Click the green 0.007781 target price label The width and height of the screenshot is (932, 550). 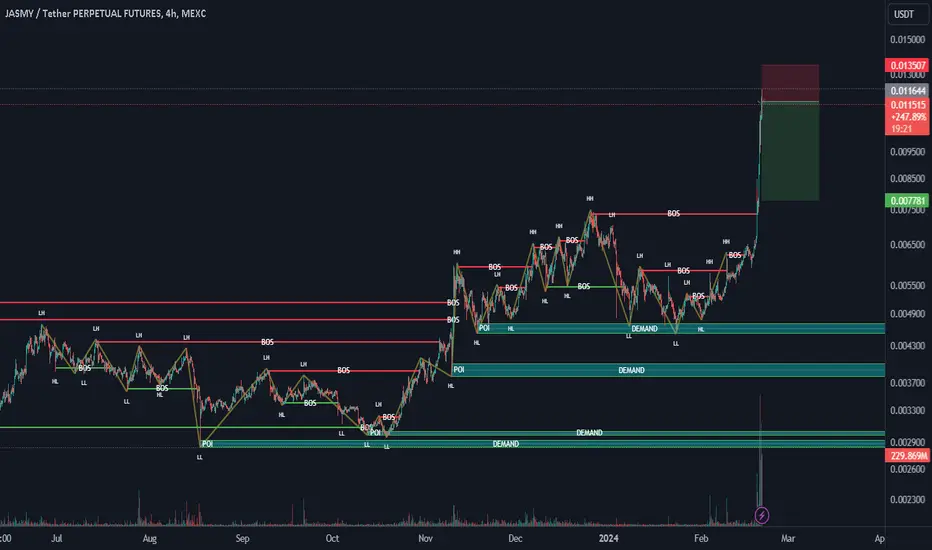point(907,200)
